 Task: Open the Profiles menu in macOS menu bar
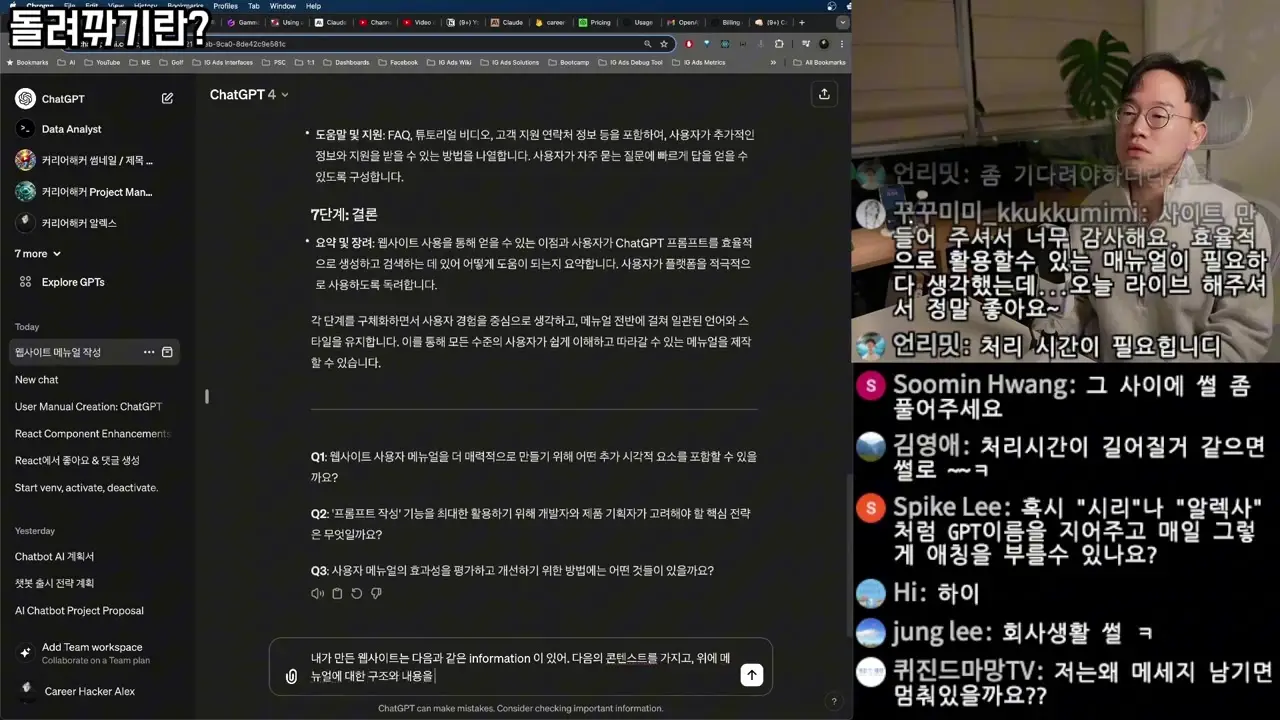226,6
